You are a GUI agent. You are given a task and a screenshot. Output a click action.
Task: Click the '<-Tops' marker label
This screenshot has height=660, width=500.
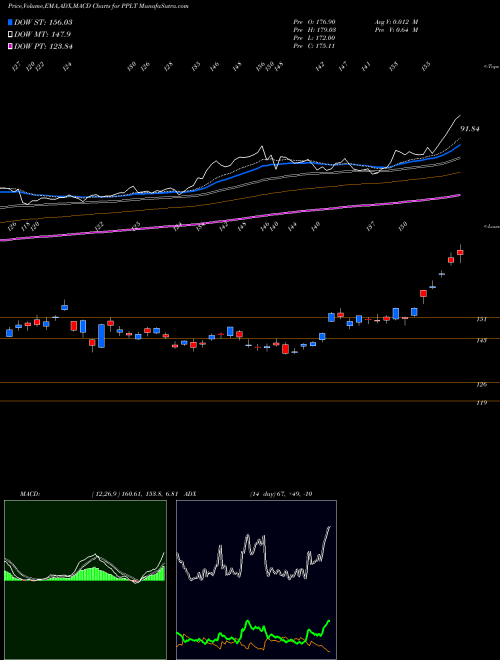491,67
